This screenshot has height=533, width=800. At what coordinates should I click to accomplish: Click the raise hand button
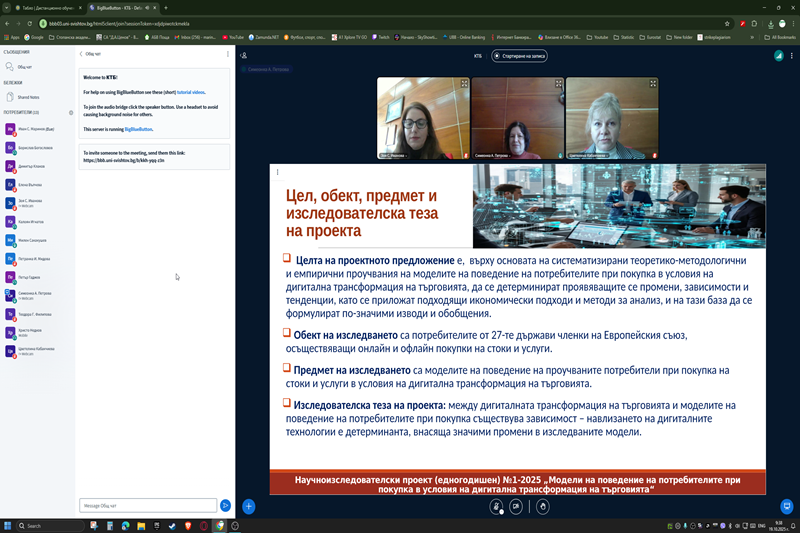tap(543, 506)
